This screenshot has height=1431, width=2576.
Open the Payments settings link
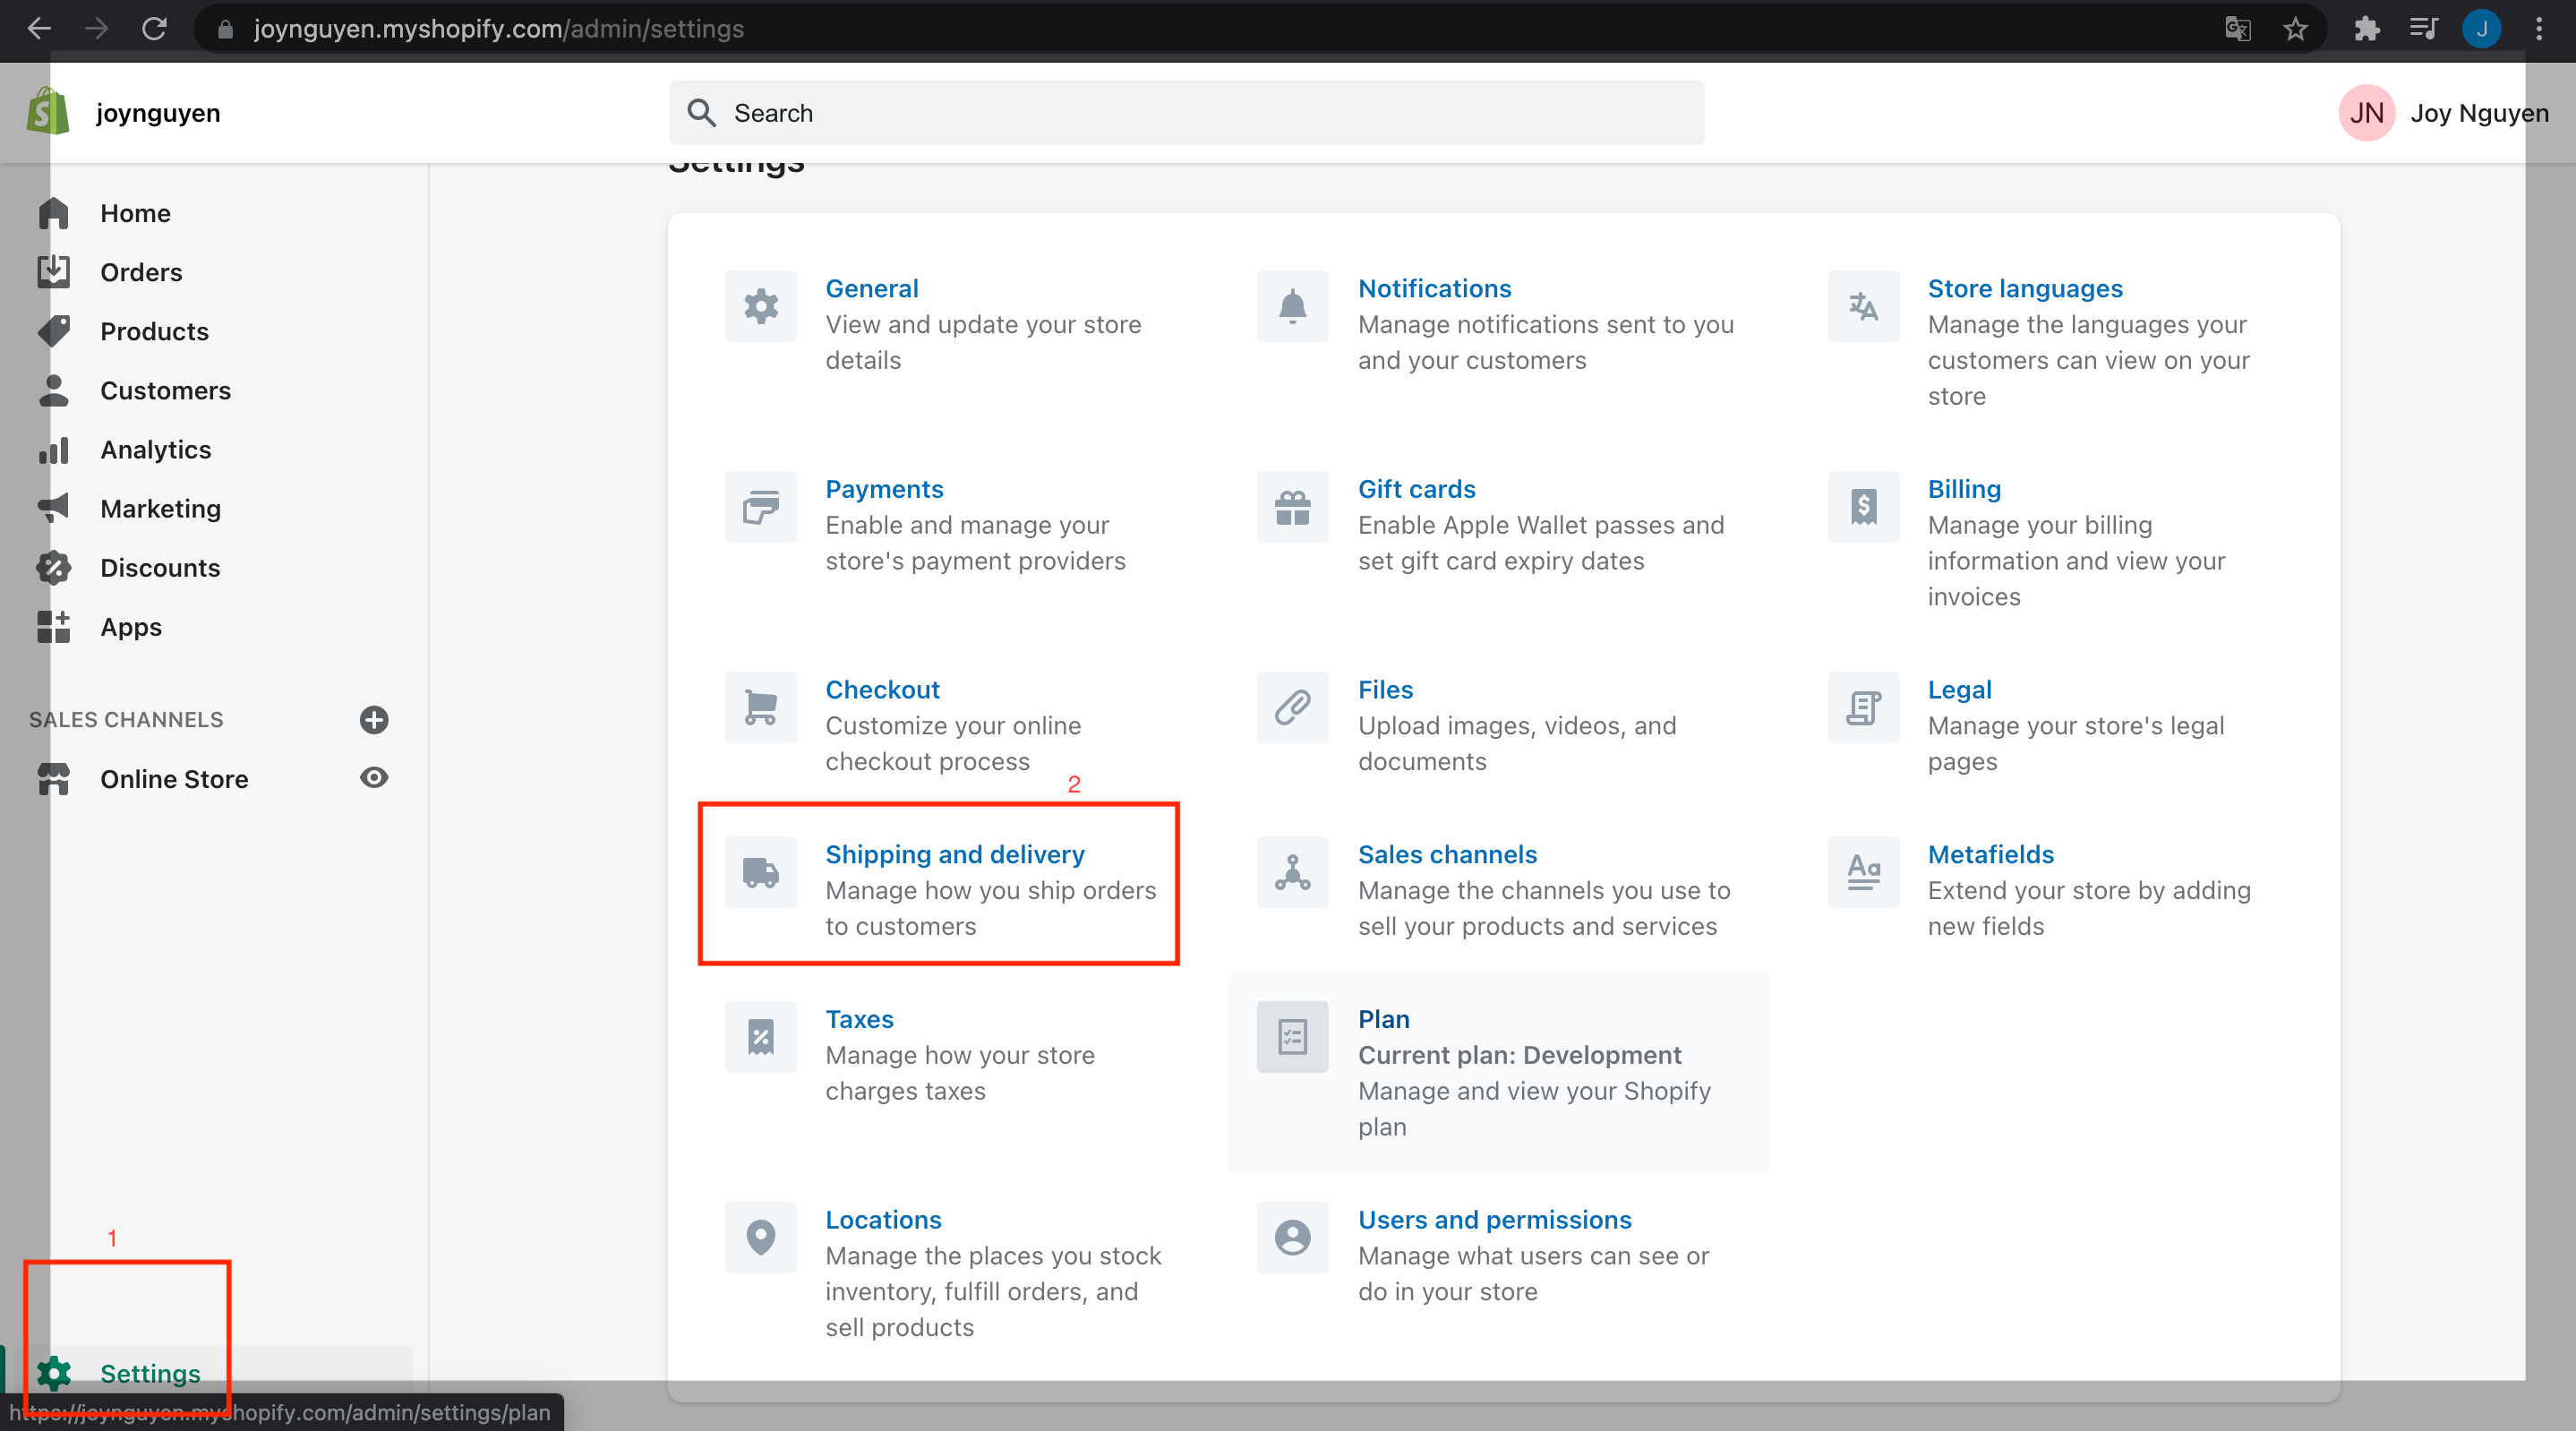click(884, 489)
